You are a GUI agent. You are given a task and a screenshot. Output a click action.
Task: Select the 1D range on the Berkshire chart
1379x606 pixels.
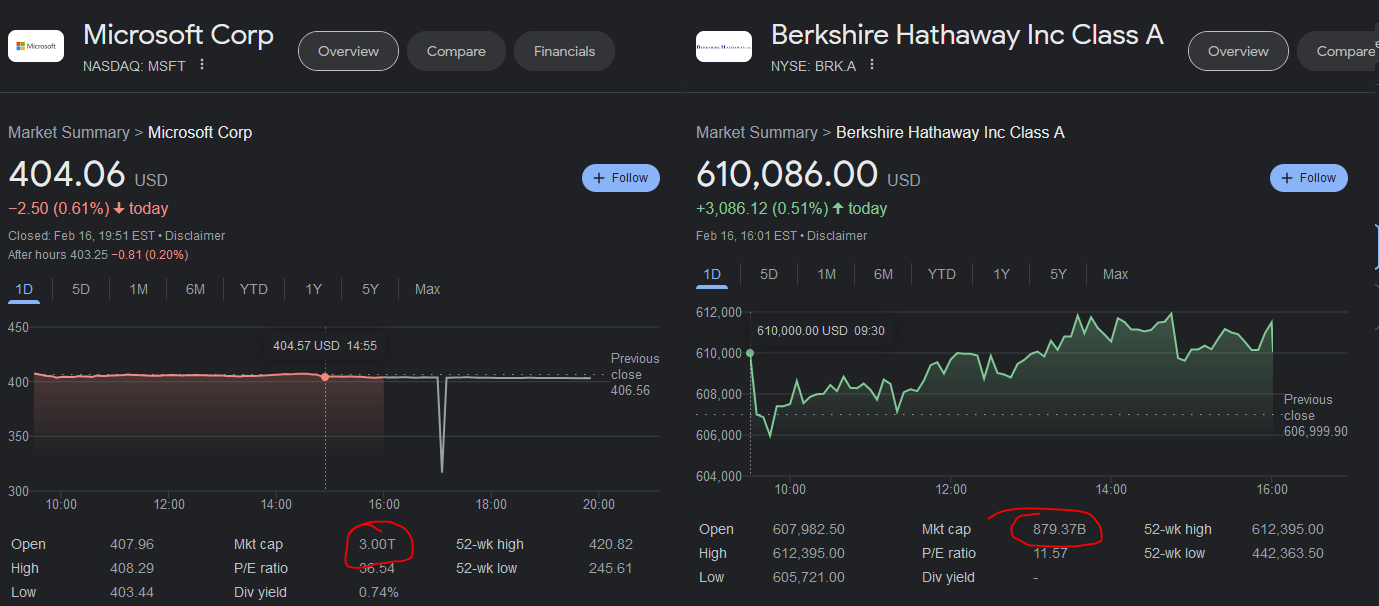712,274
